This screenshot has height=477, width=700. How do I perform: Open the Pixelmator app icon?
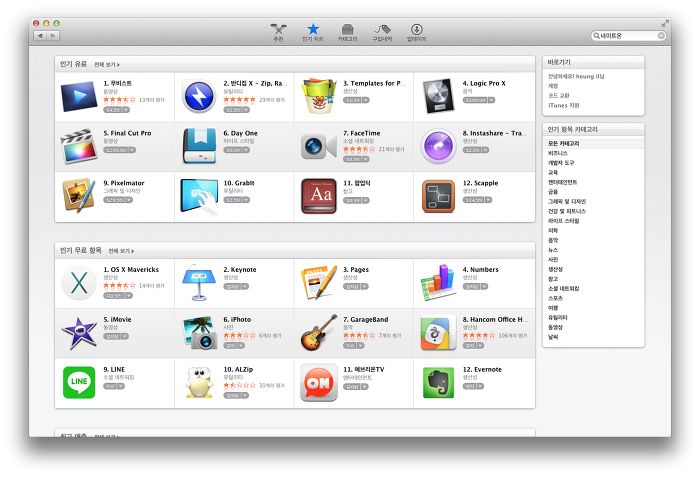(x=79, y=196)
